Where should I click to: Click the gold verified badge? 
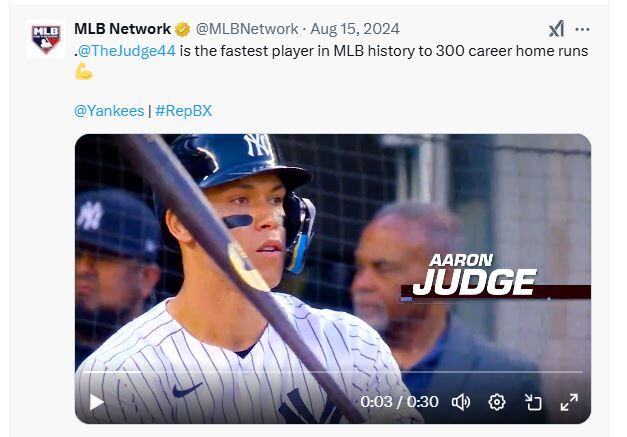183,29
